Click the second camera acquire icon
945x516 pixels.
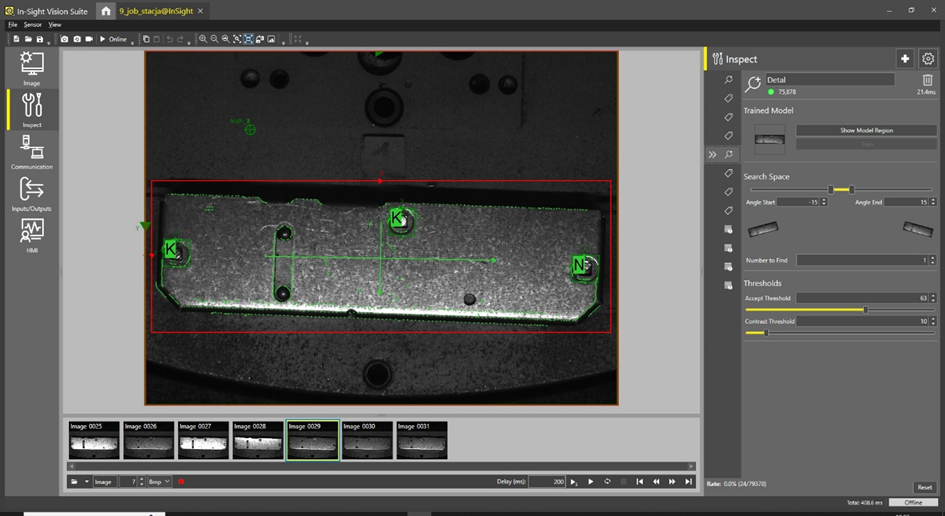point(77,39)
